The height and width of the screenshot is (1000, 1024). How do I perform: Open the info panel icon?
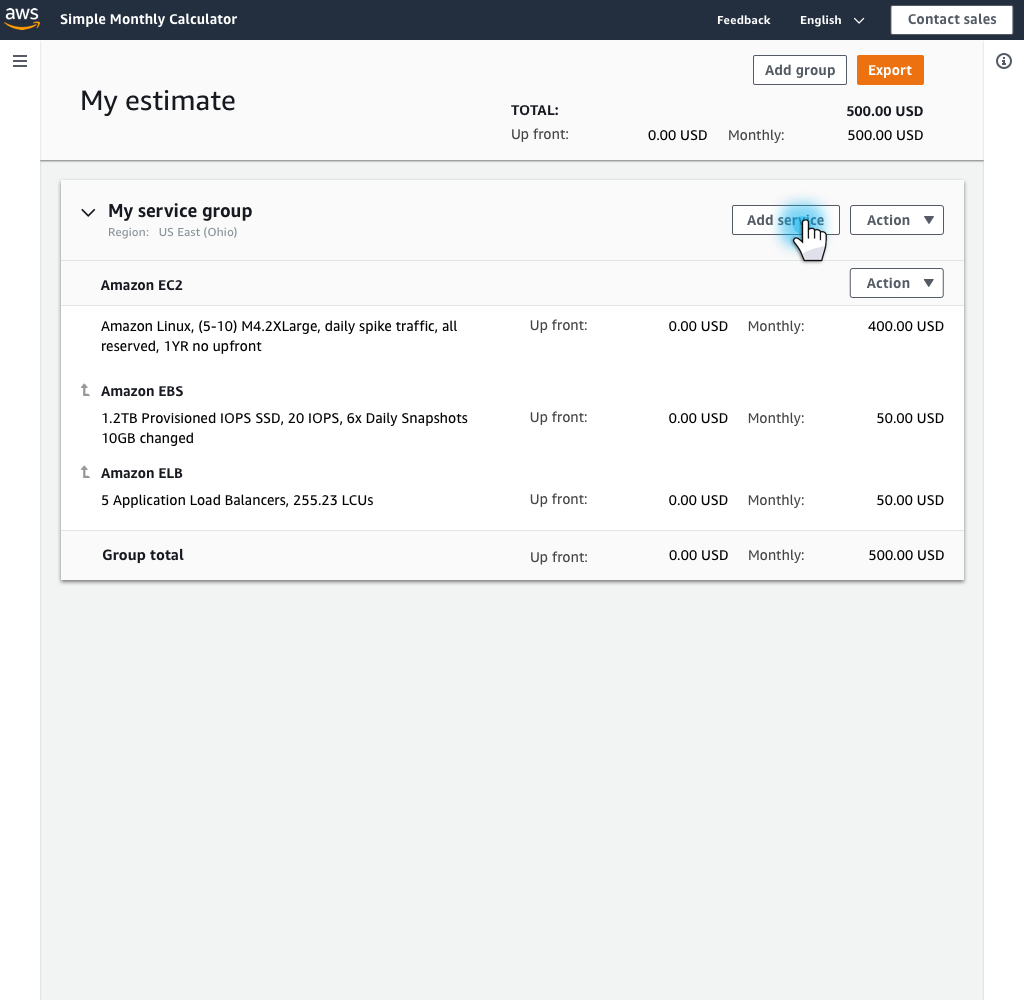tap(1004, 61)
